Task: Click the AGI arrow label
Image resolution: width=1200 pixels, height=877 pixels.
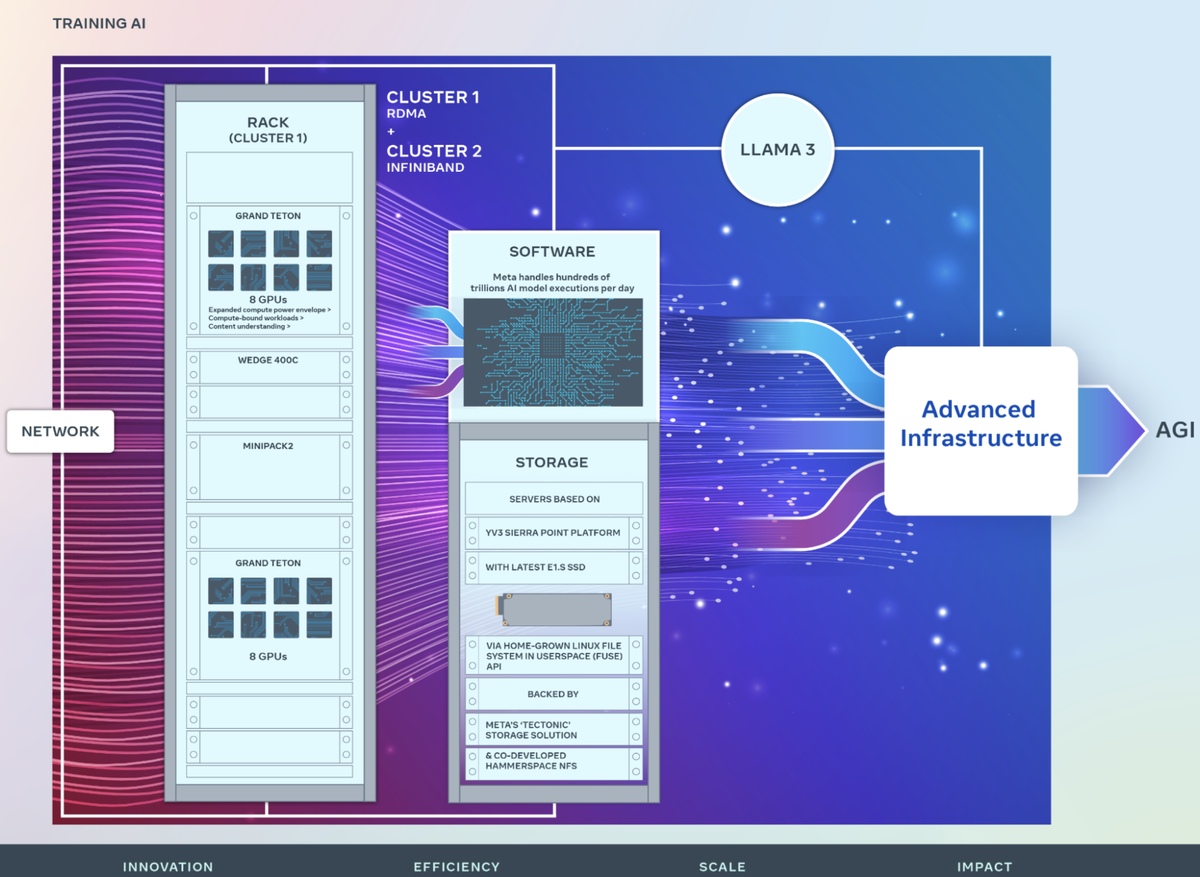Action: (1176, 430)
